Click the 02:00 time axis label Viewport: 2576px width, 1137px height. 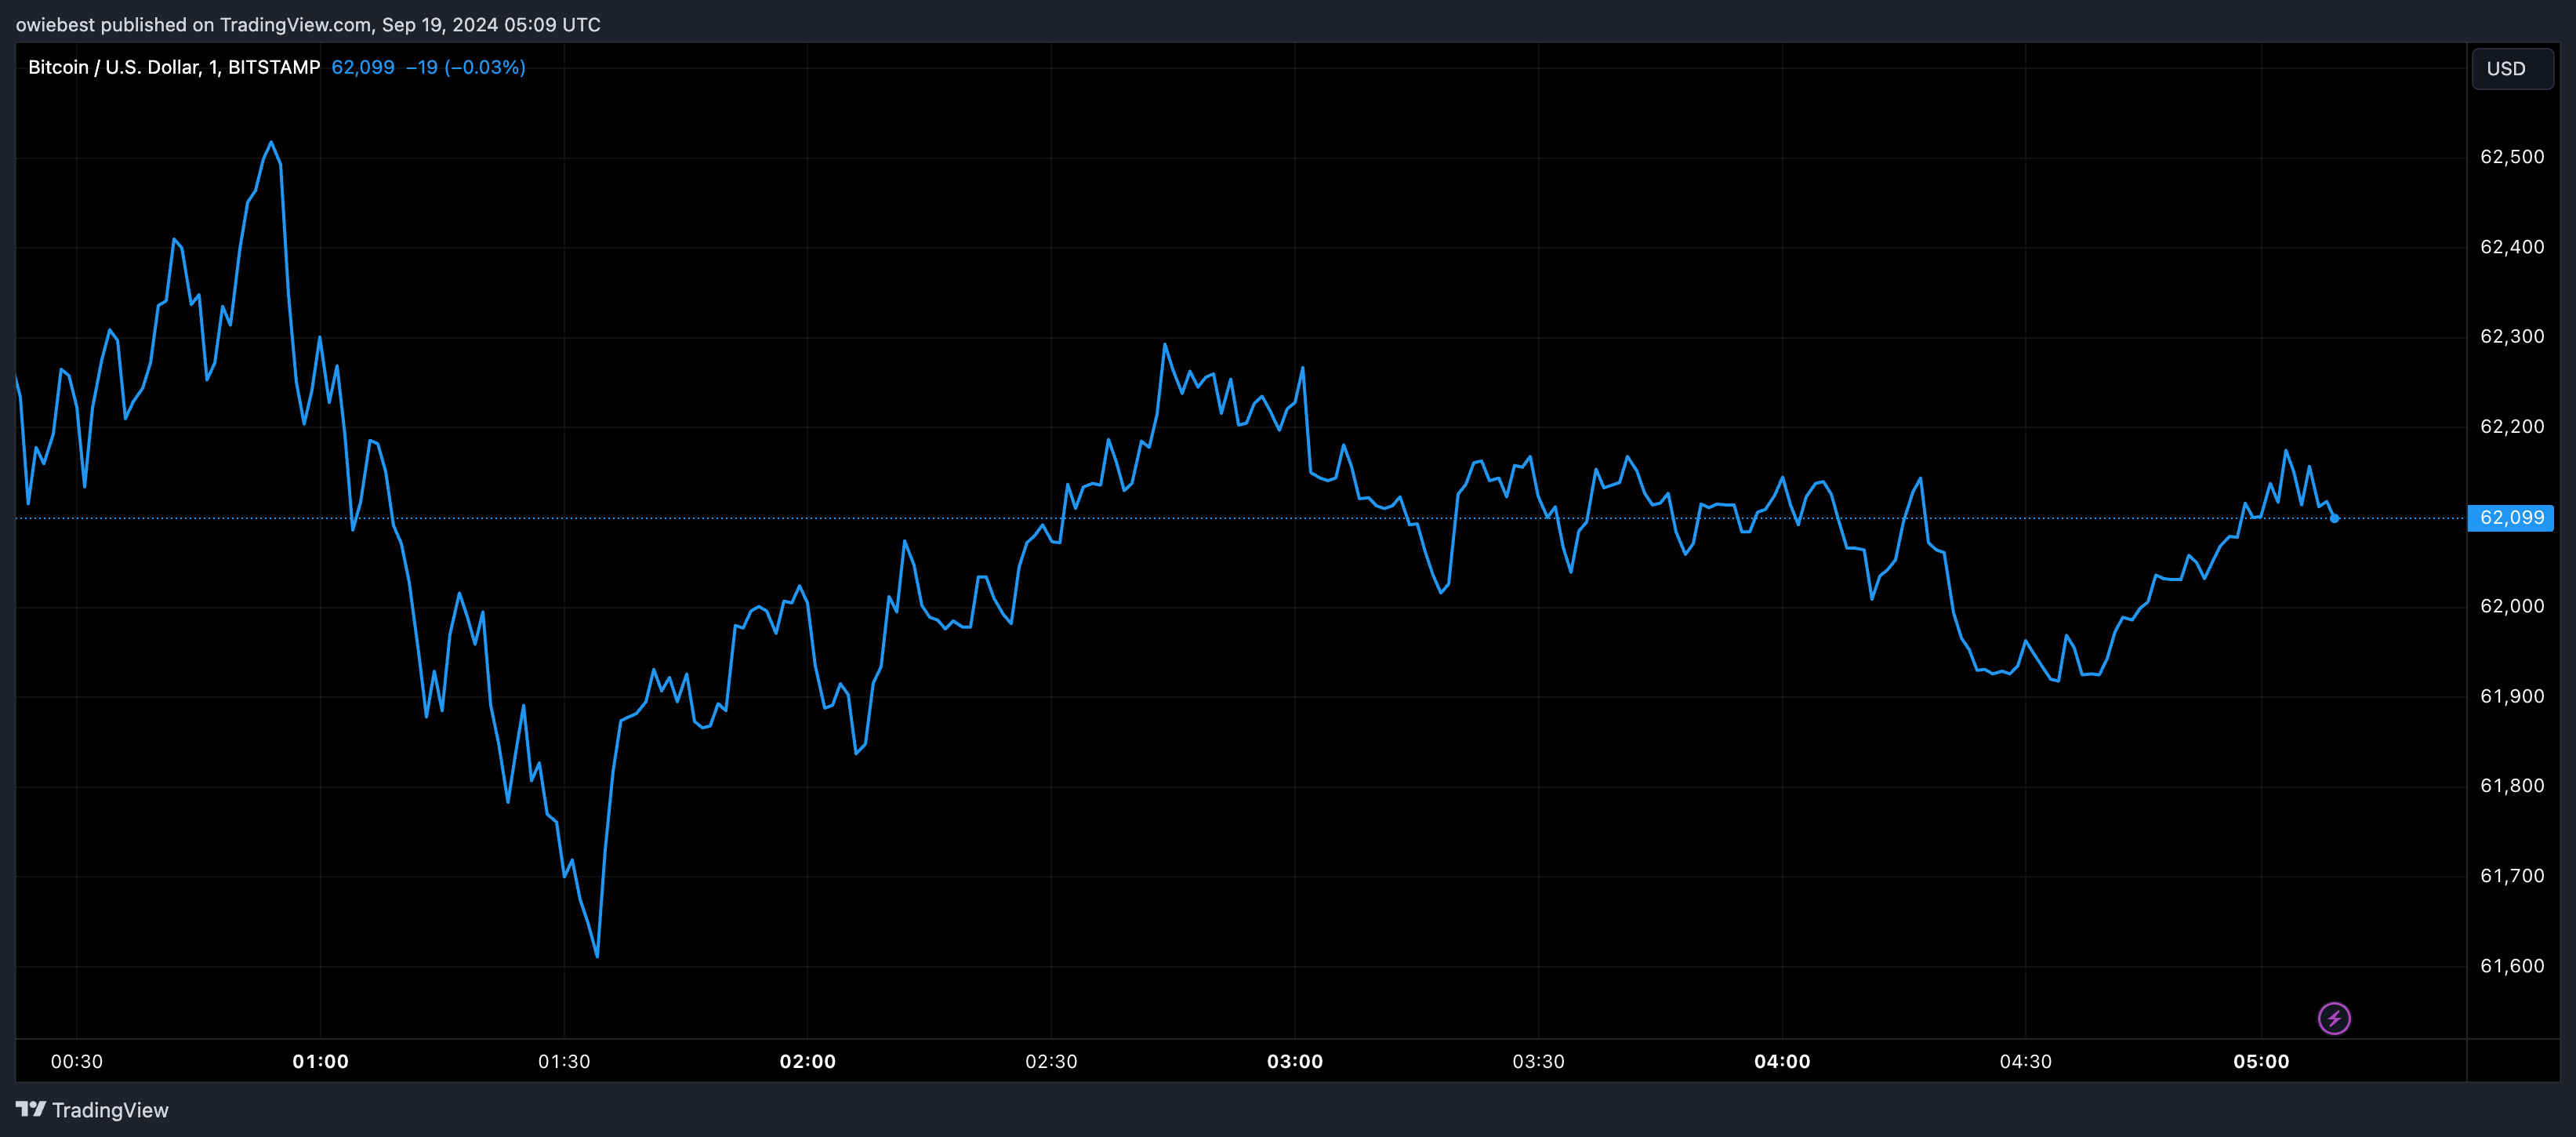808,1062
